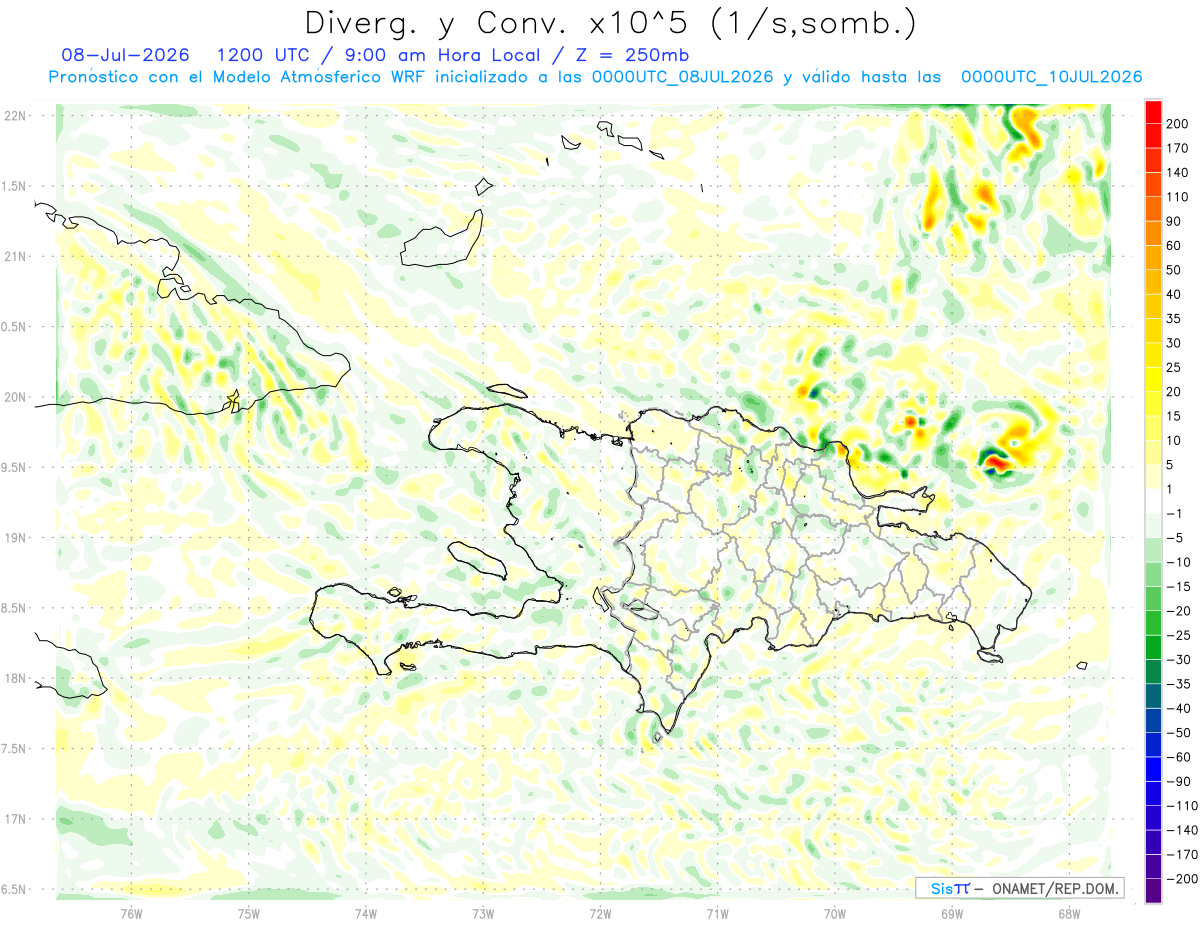
Task: Click the '-90' color scale value
Action: pos(1179,781)
